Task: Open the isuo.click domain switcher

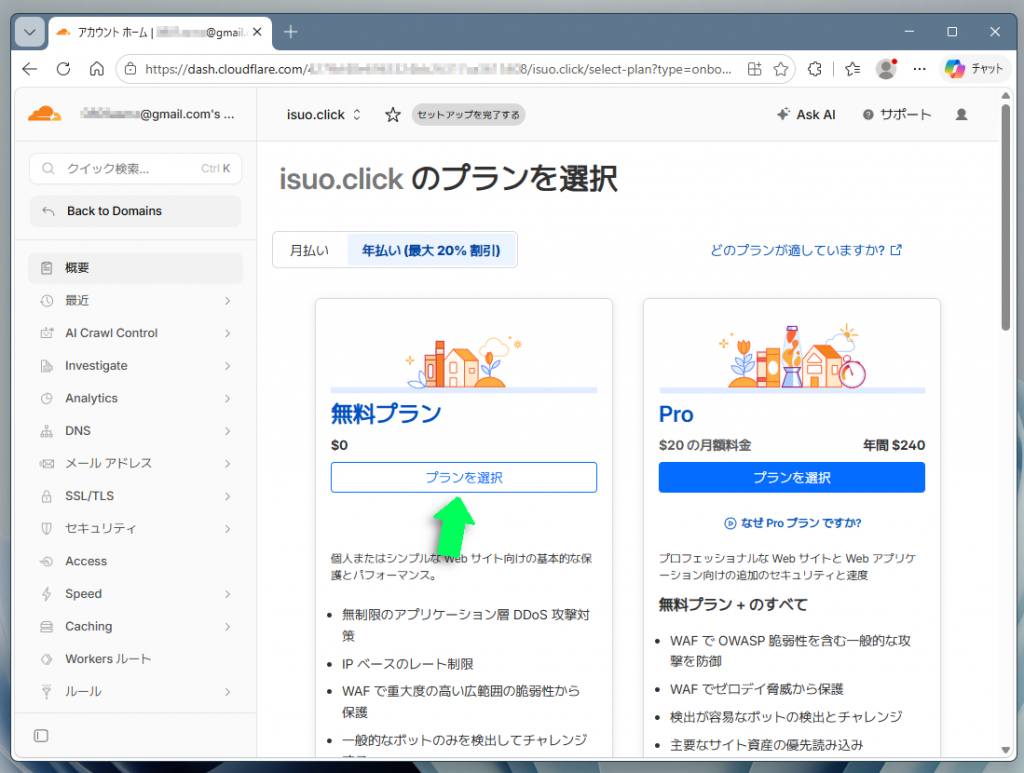Action: [324, 115]
